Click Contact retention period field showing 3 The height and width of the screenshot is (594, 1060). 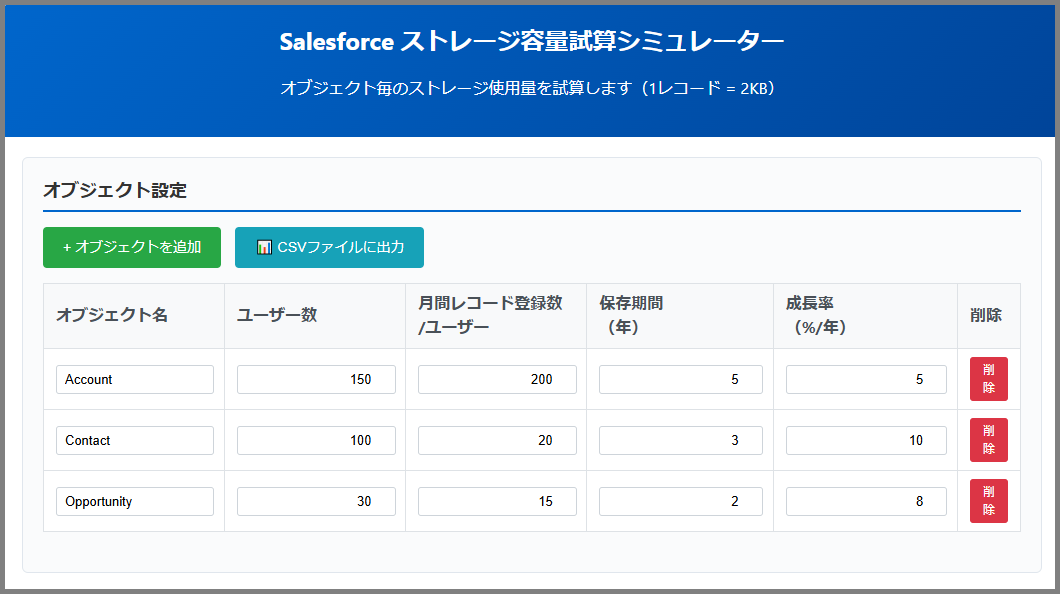tap(681, 440)
